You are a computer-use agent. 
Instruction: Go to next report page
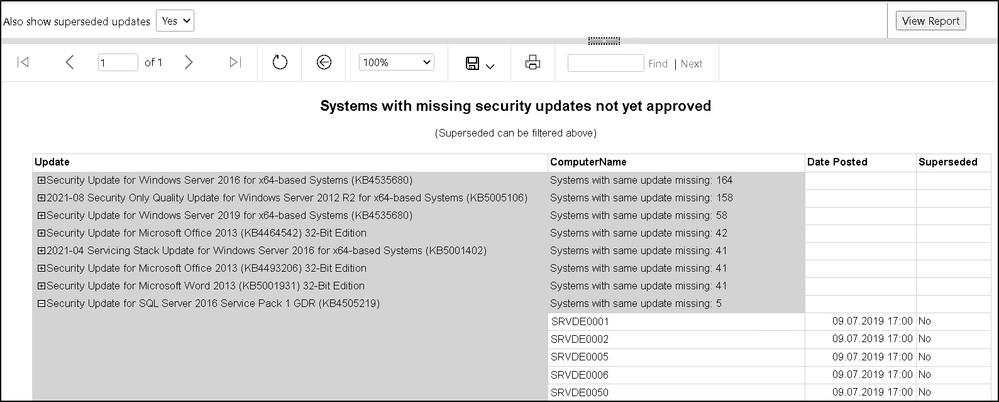coord(188,63)
